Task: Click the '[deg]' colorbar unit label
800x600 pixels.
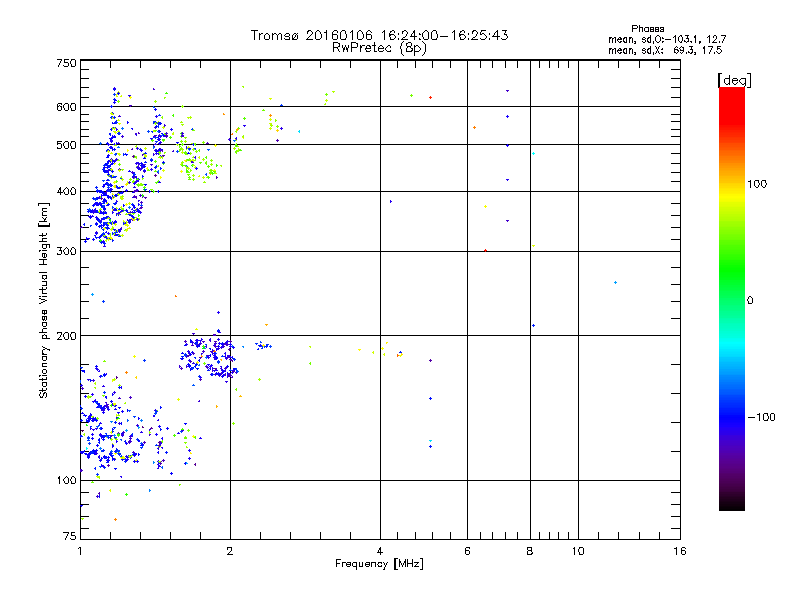Action: [734, 80]
